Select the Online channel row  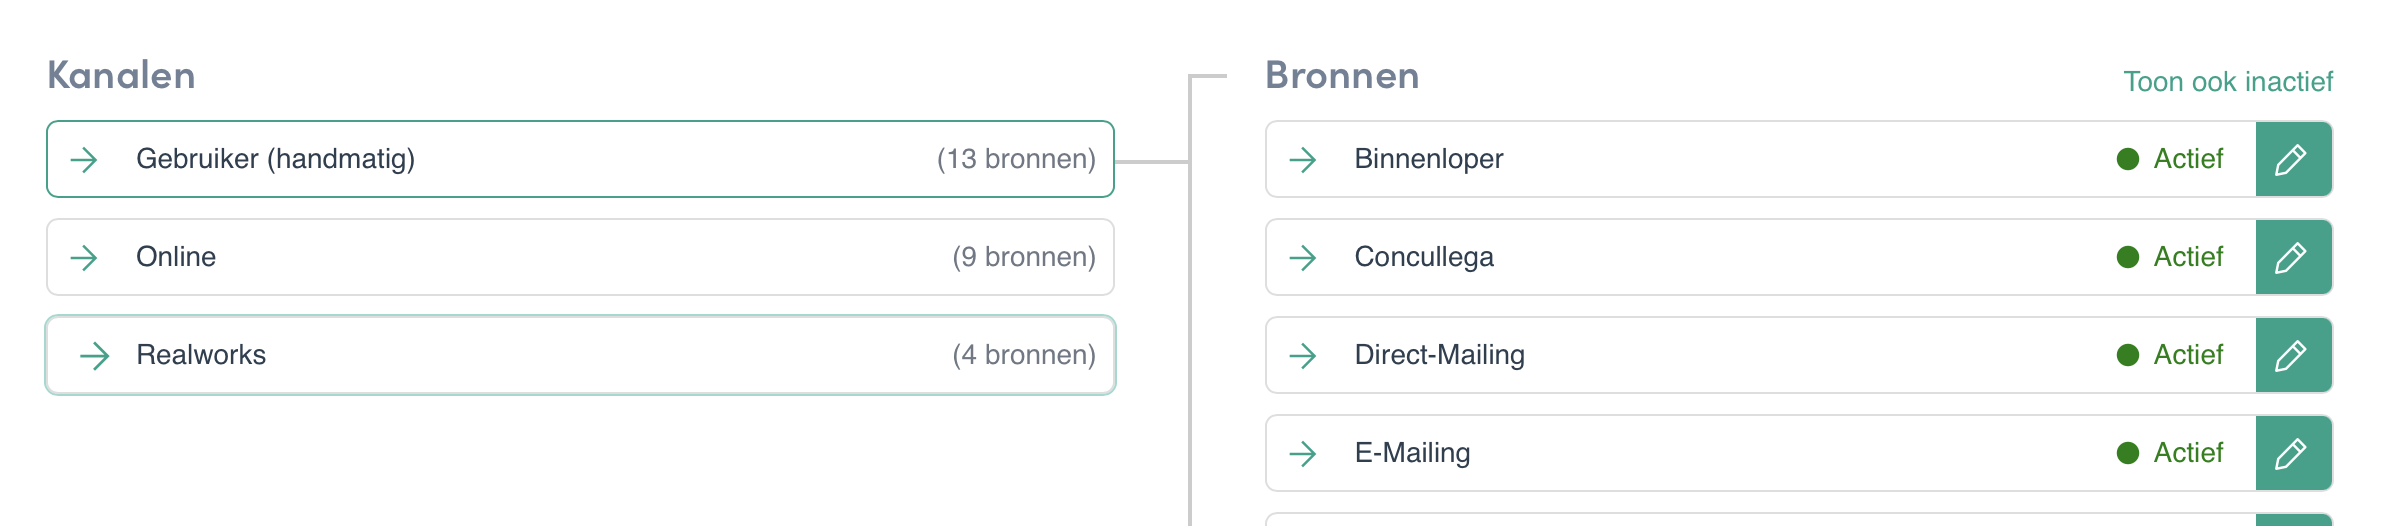click(x=580, y=257)
